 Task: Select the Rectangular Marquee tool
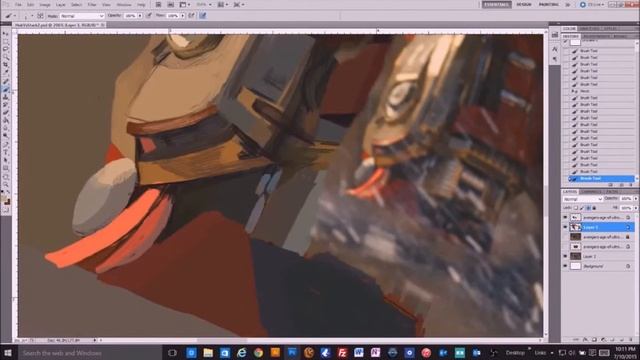[x=6, y=41]
